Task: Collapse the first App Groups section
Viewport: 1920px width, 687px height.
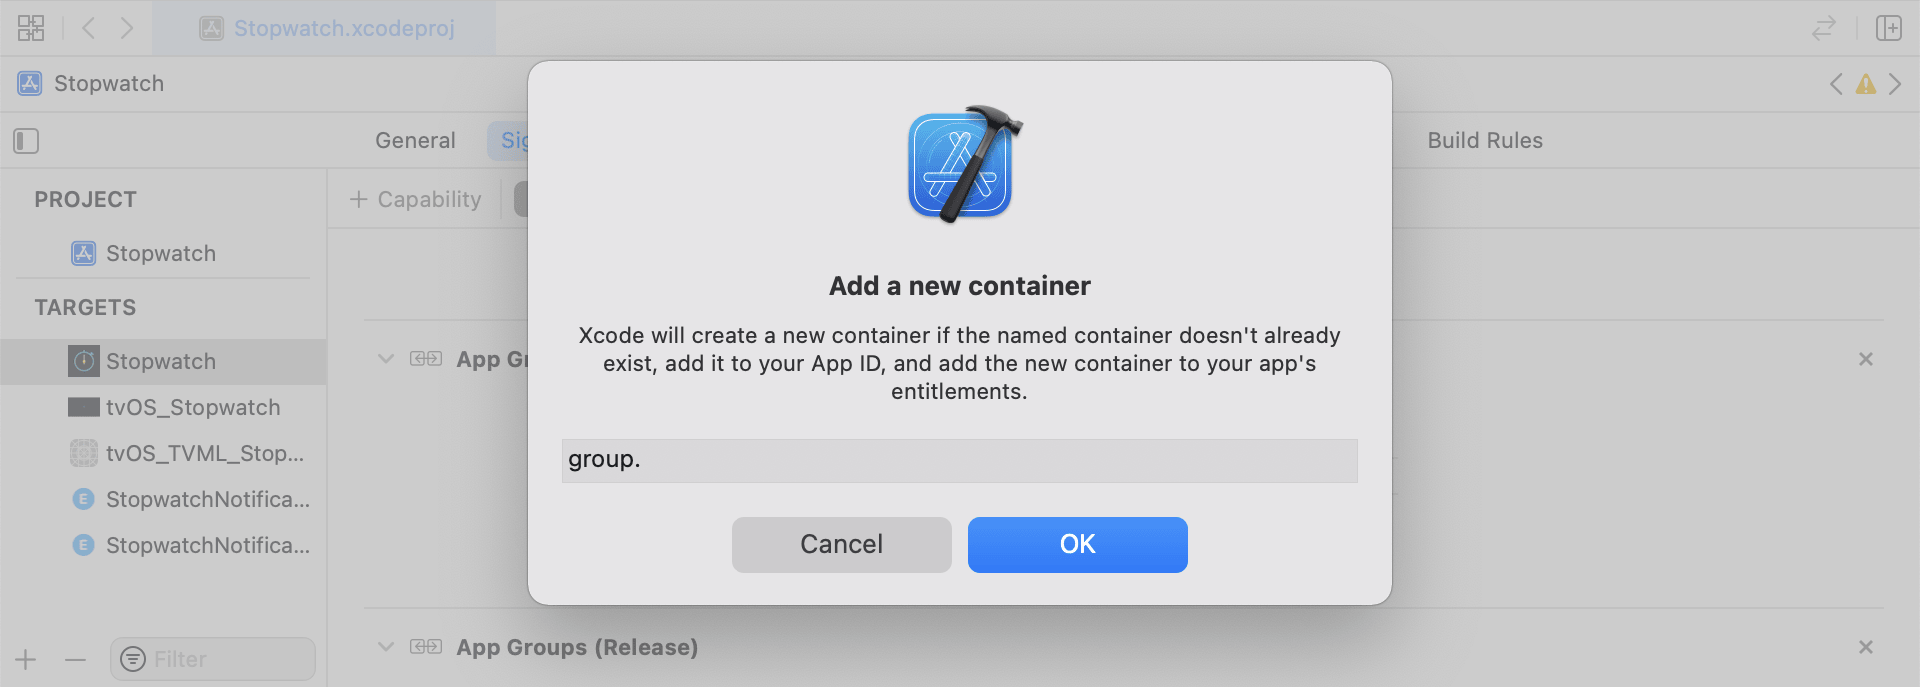Action: pos(386,359)
